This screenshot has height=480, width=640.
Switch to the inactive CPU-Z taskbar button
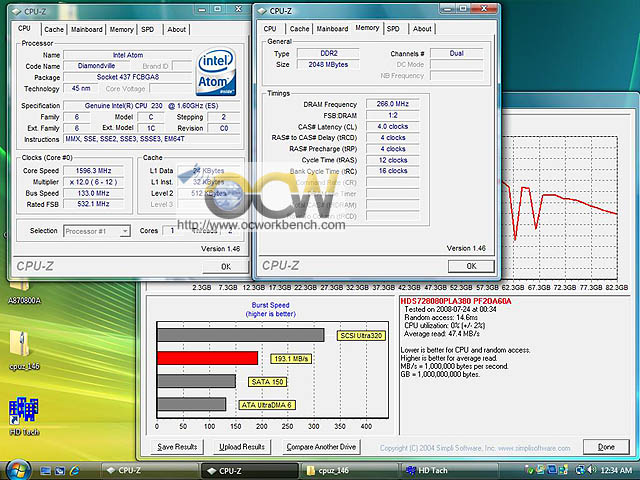[149, 471]
